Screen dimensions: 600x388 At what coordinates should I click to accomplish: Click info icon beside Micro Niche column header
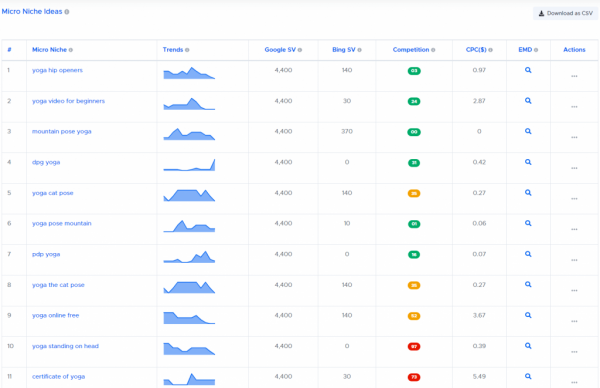pos(71,50)
